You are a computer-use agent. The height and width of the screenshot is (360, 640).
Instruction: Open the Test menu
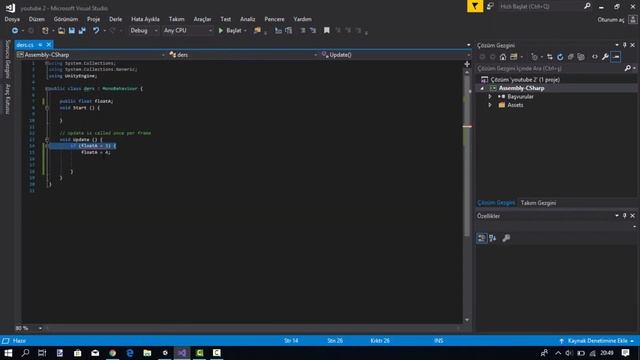[x=226, y=19]
